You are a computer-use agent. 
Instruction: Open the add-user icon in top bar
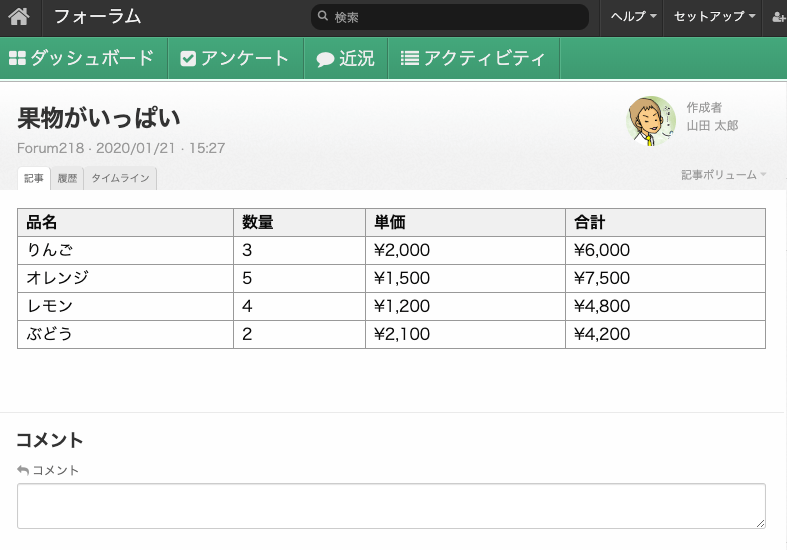point(778,17)
